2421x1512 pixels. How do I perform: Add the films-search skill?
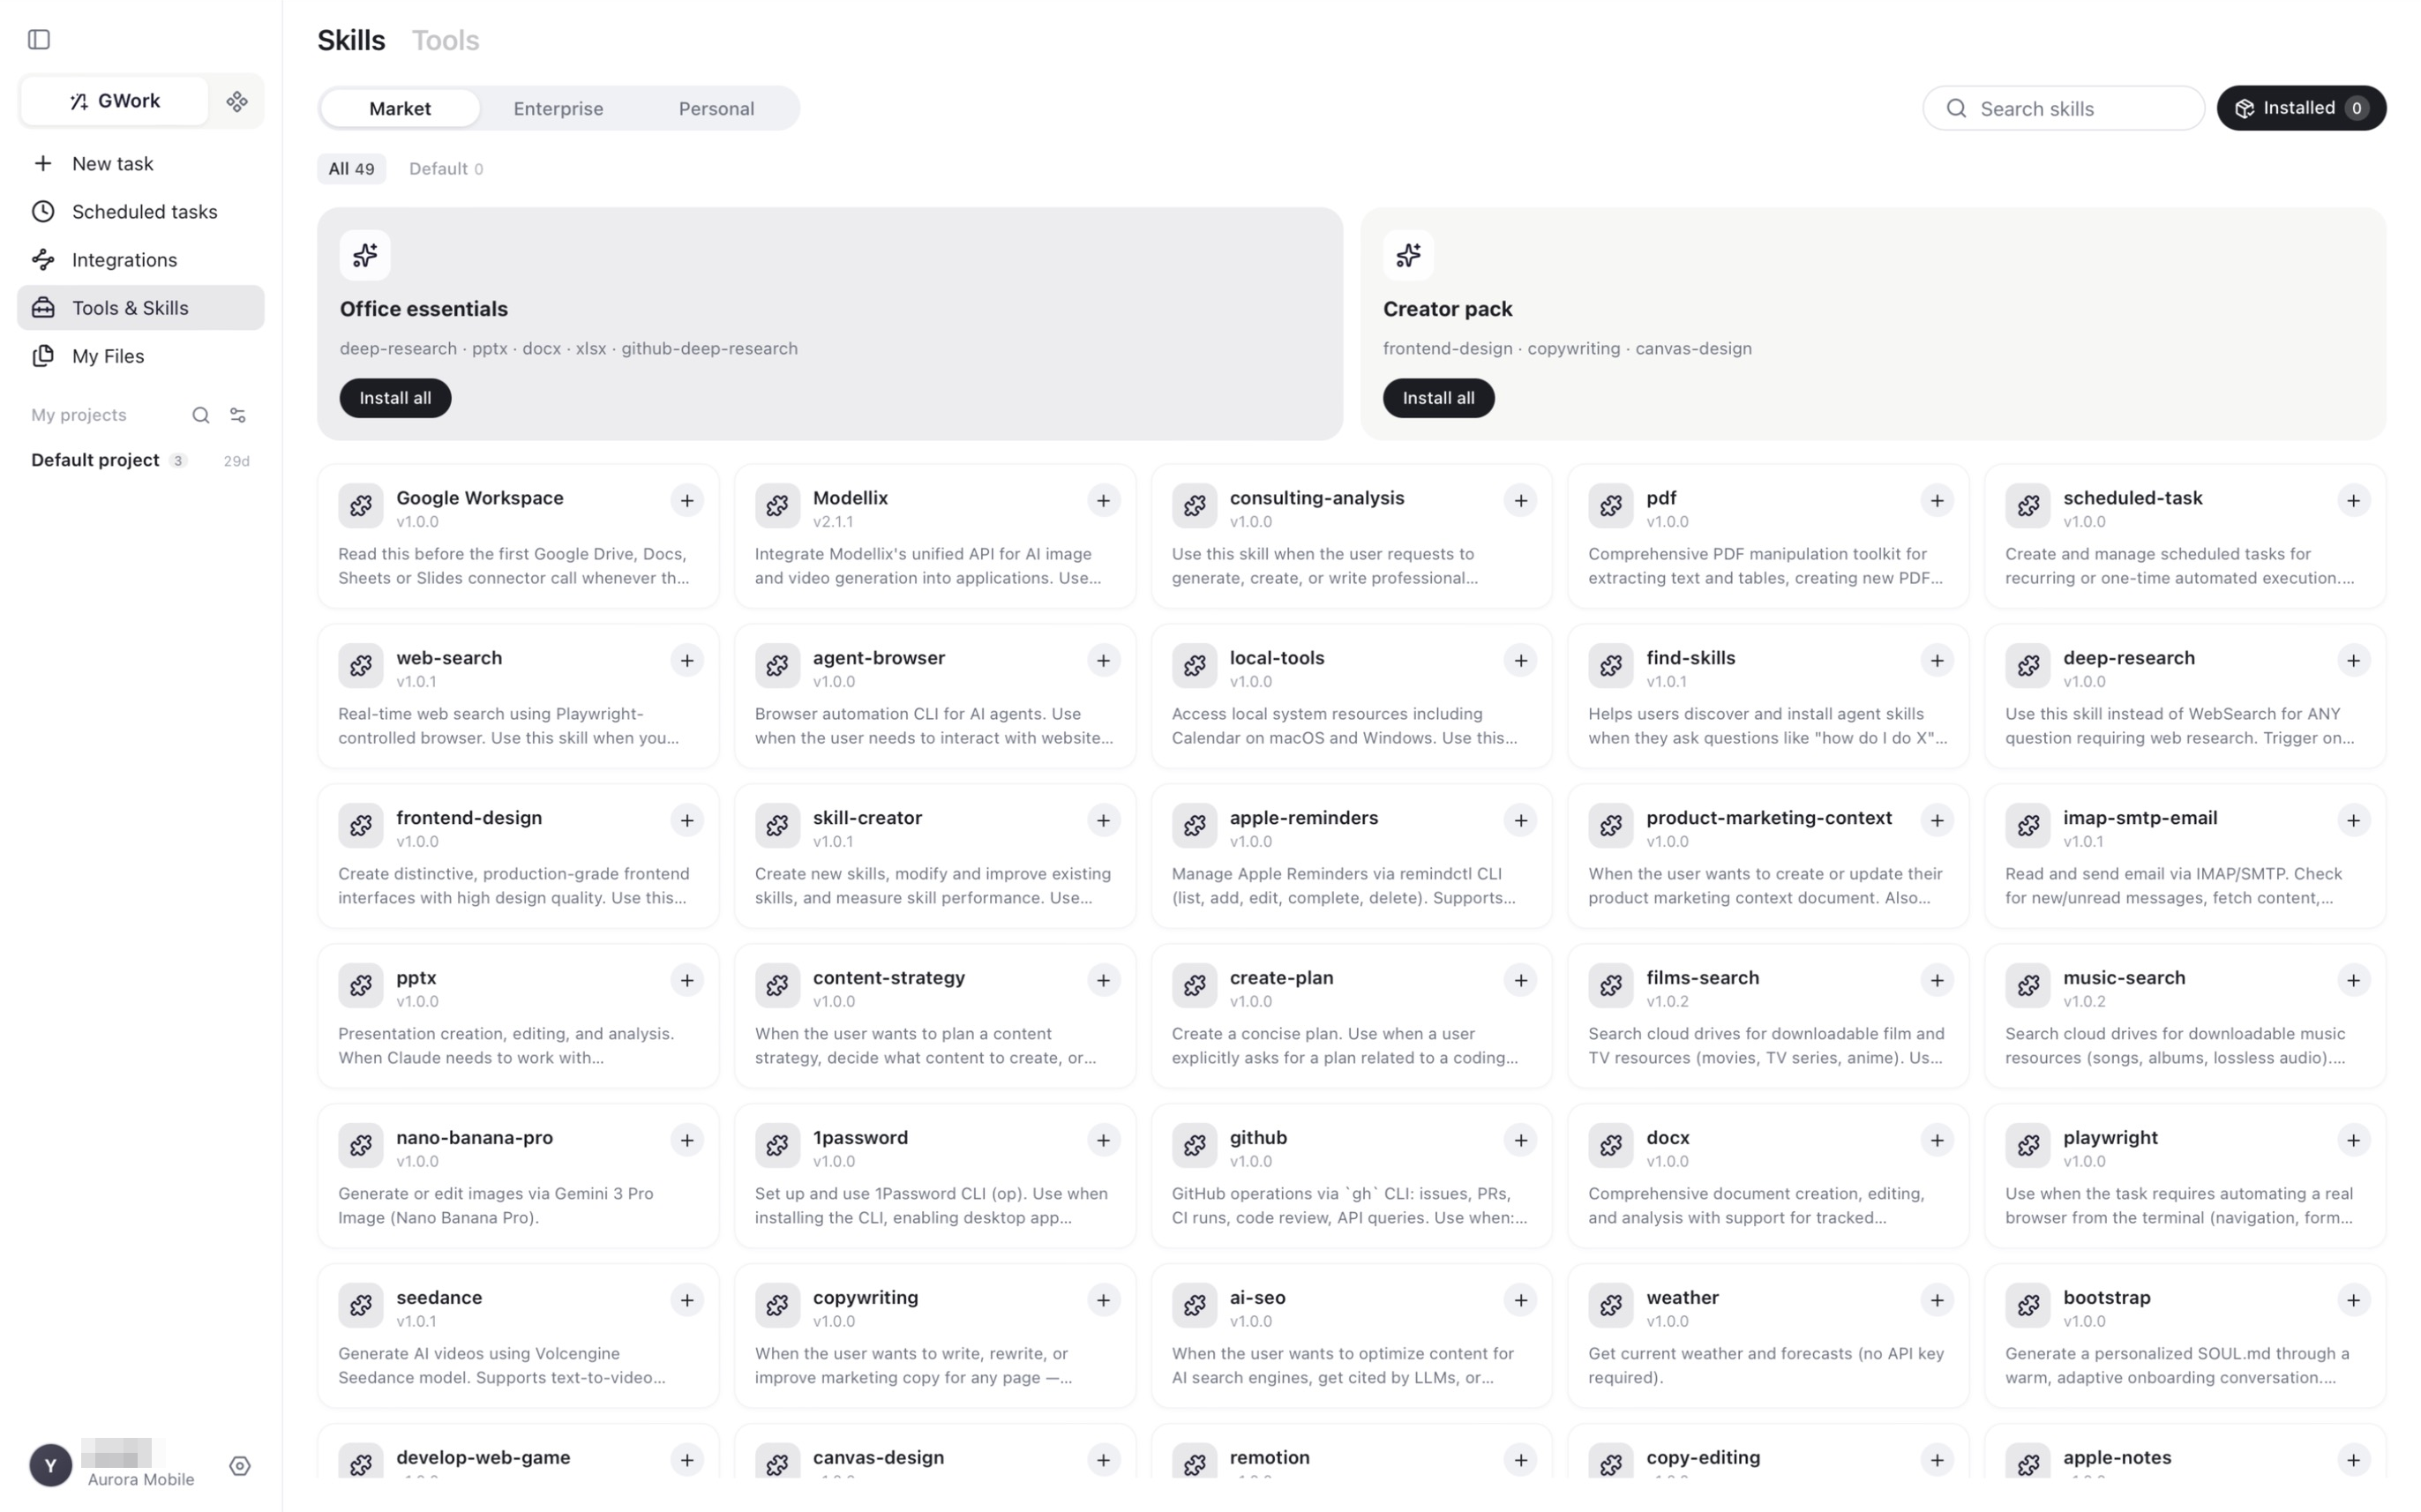(x=1937, y=980)
